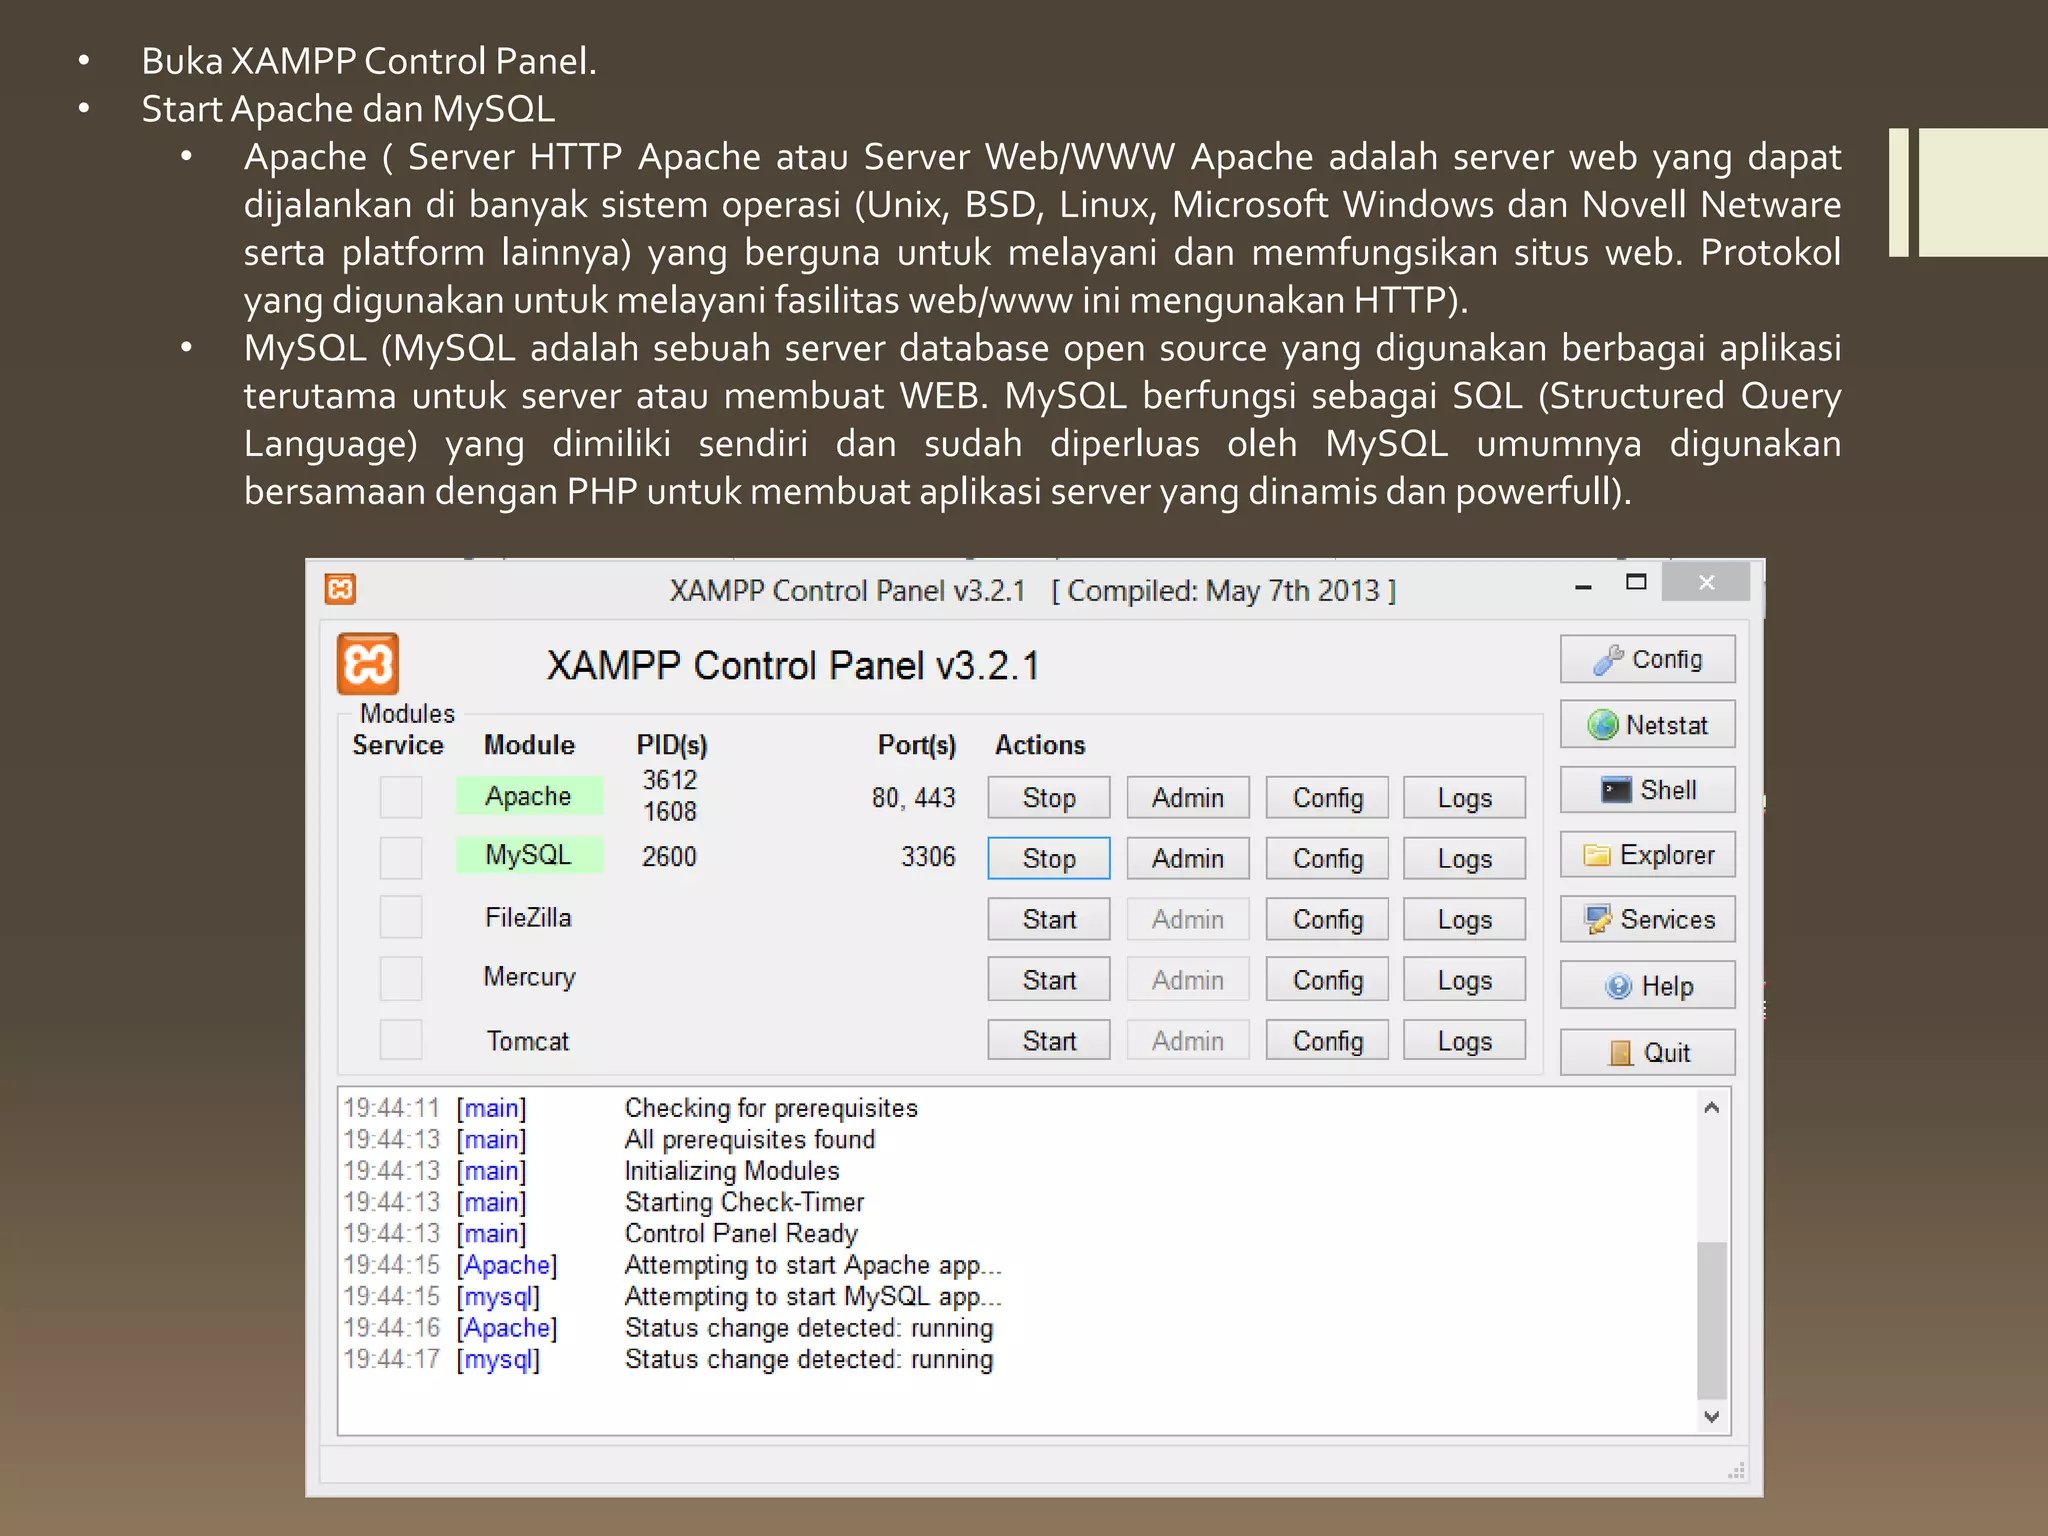2048x1536 pixels.
Task: Open the Tomcat Config menu
Action: point(1327,1040)
